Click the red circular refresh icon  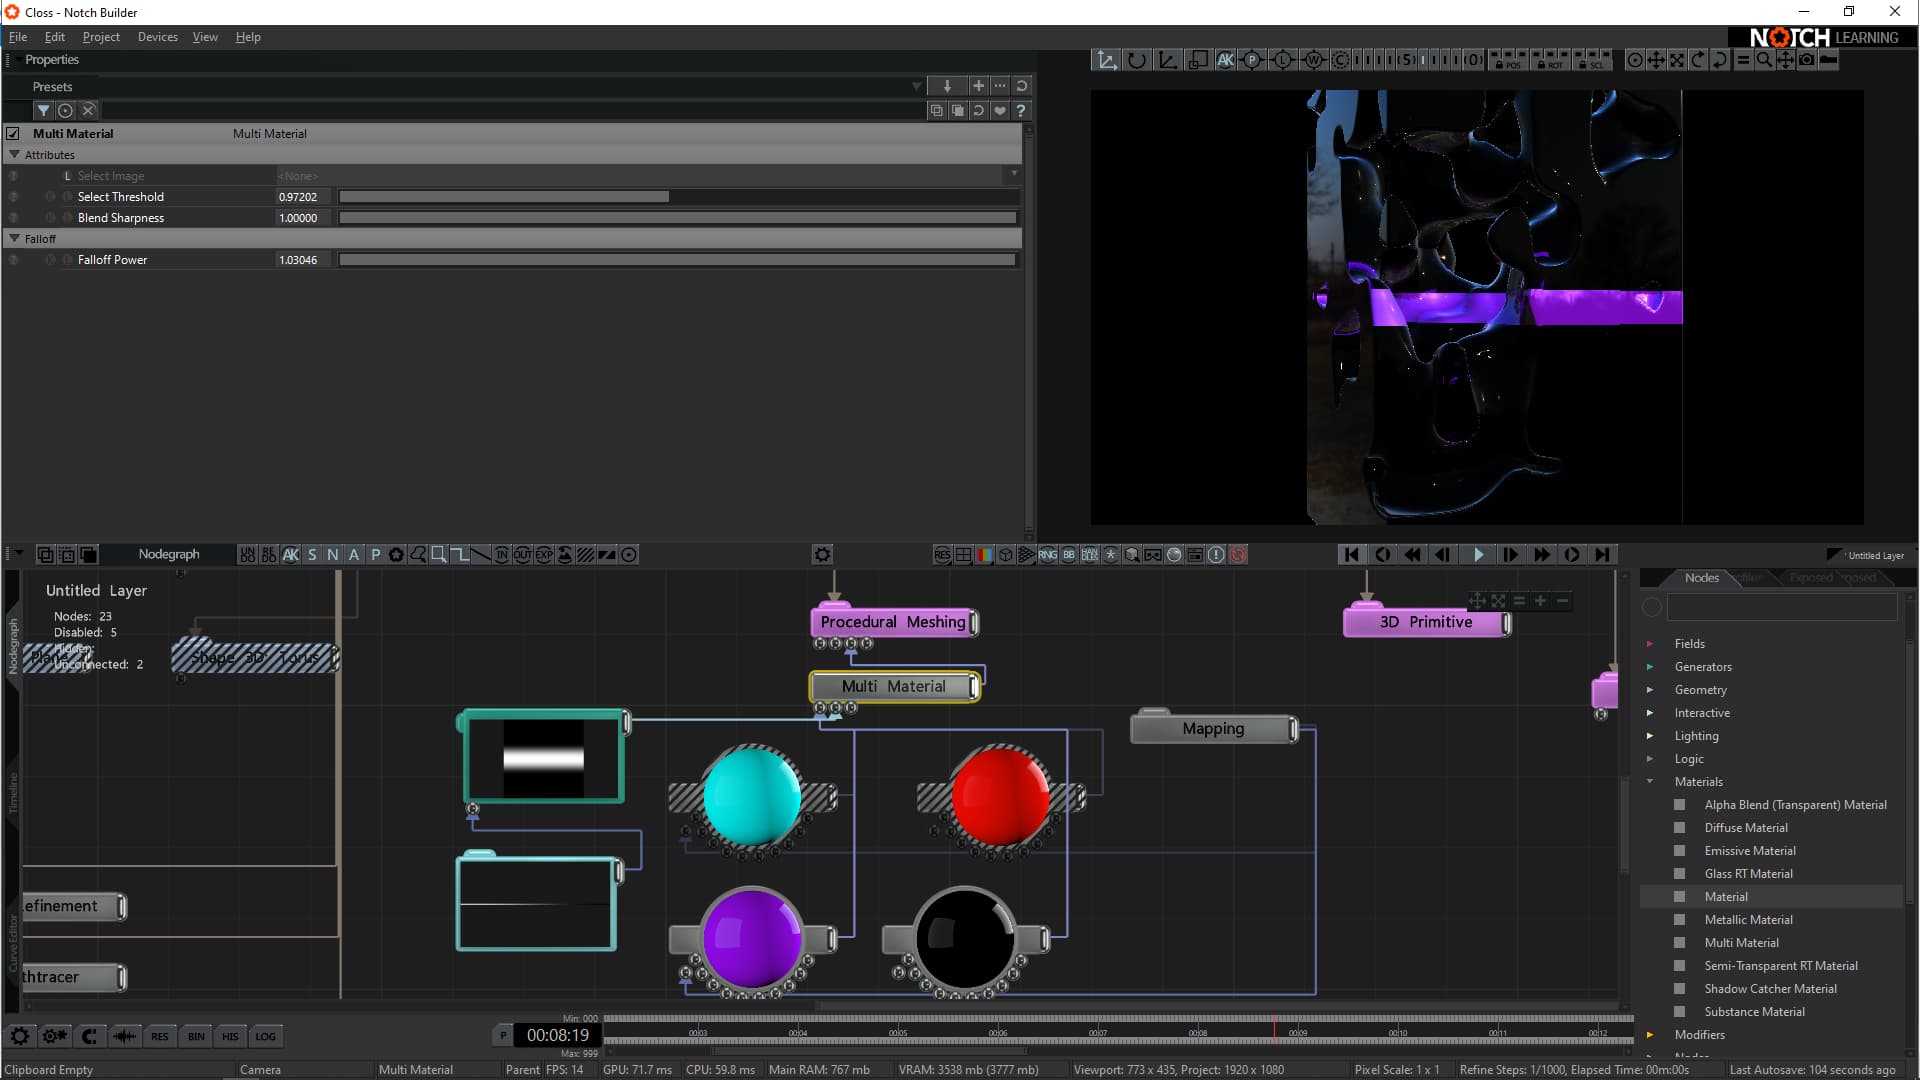click(1238, 554)
